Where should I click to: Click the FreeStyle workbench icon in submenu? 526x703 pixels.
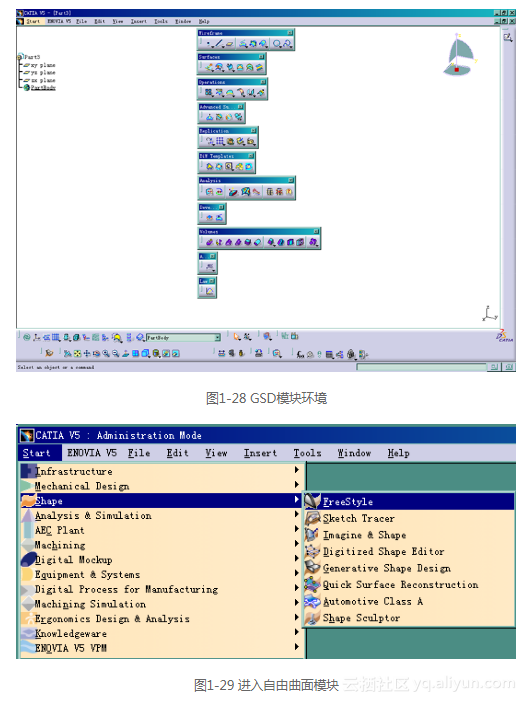tap(313, 501)
